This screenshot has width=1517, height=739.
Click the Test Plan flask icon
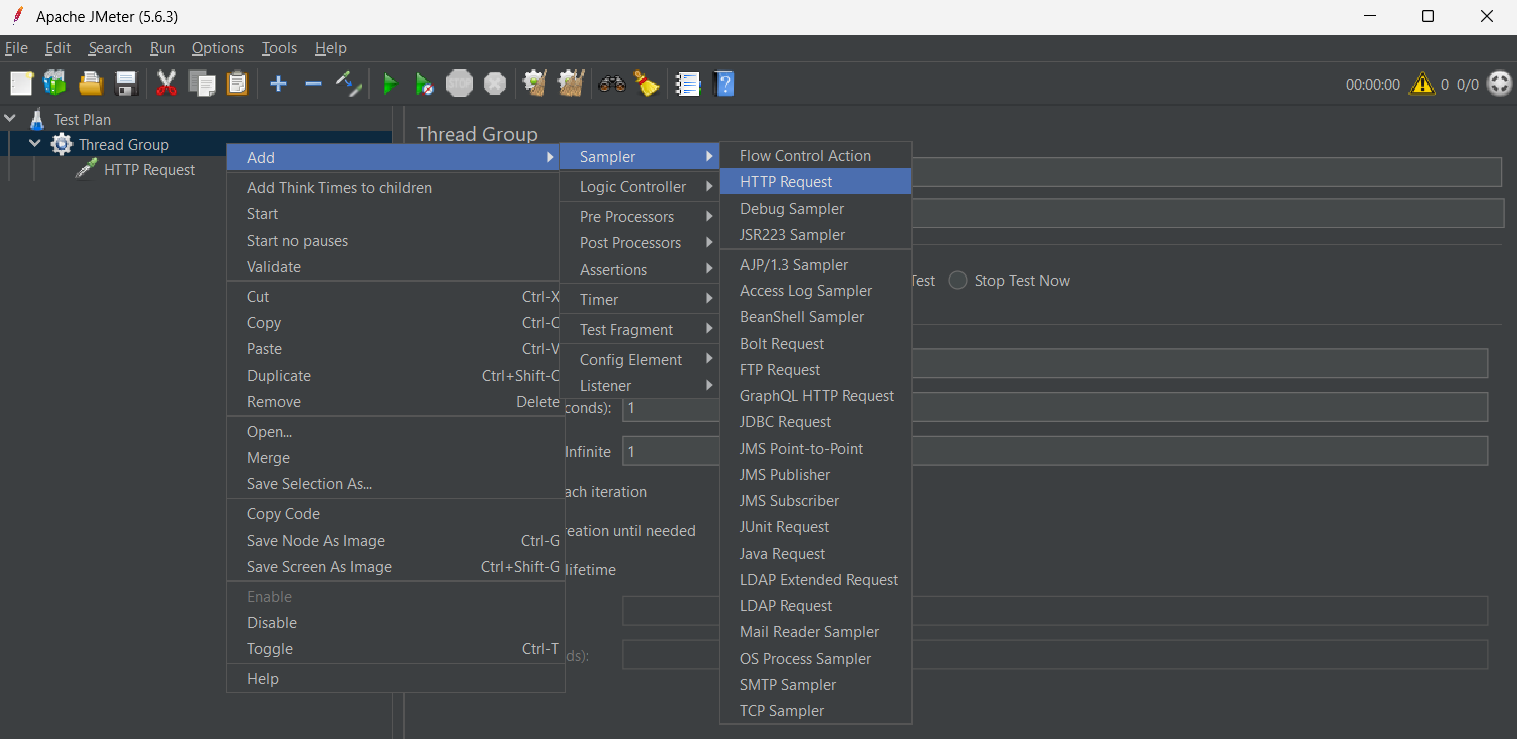pyautogui.click(x=37, y=119)
